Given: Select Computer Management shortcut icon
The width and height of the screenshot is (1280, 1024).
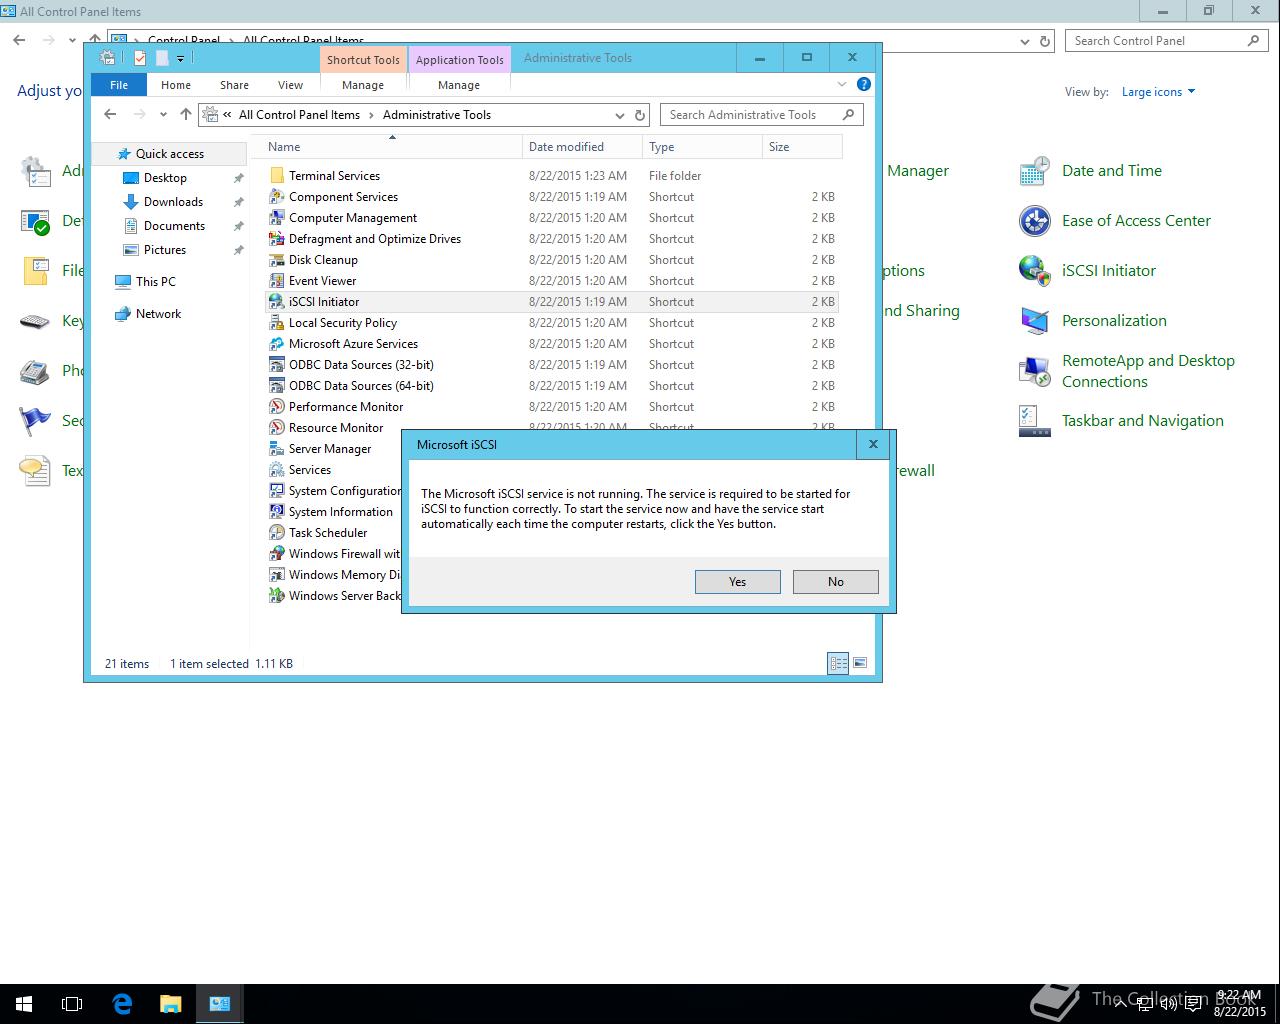Looking at the screenshot, I should (x=277, y=218).
